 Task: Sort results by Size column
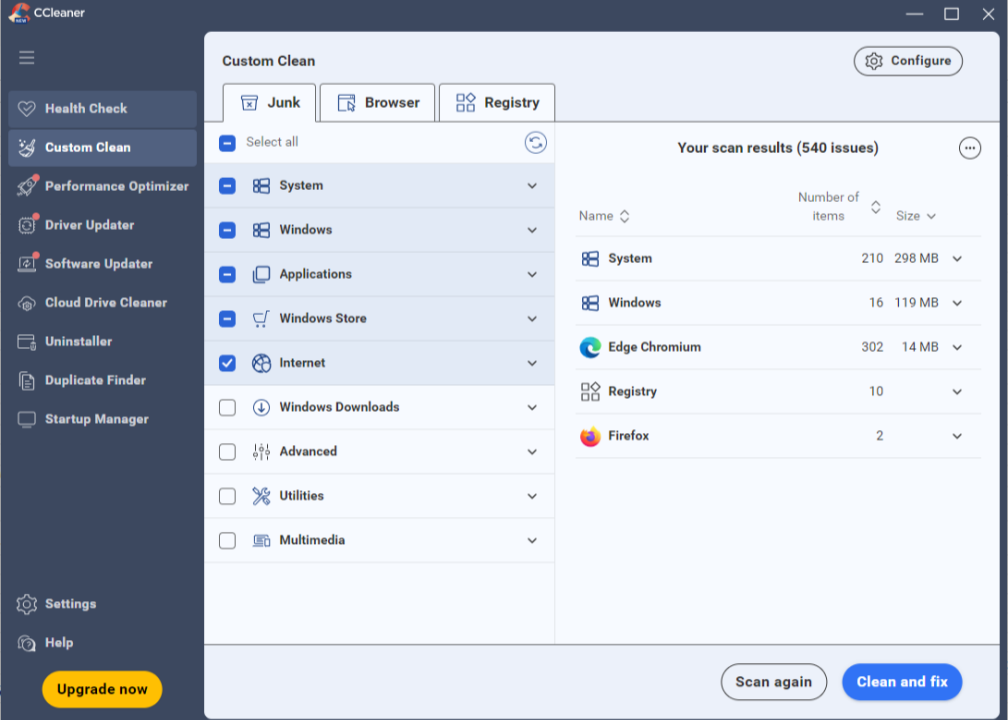click(915, 216)
